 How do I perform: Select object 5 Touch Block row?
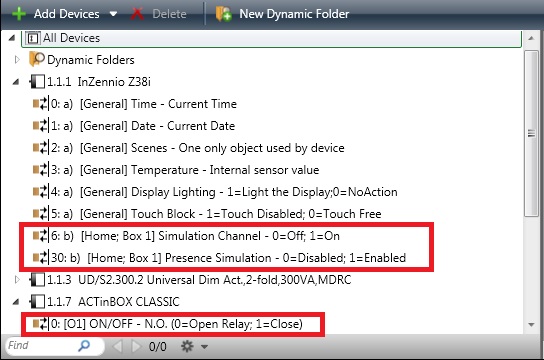216,214
